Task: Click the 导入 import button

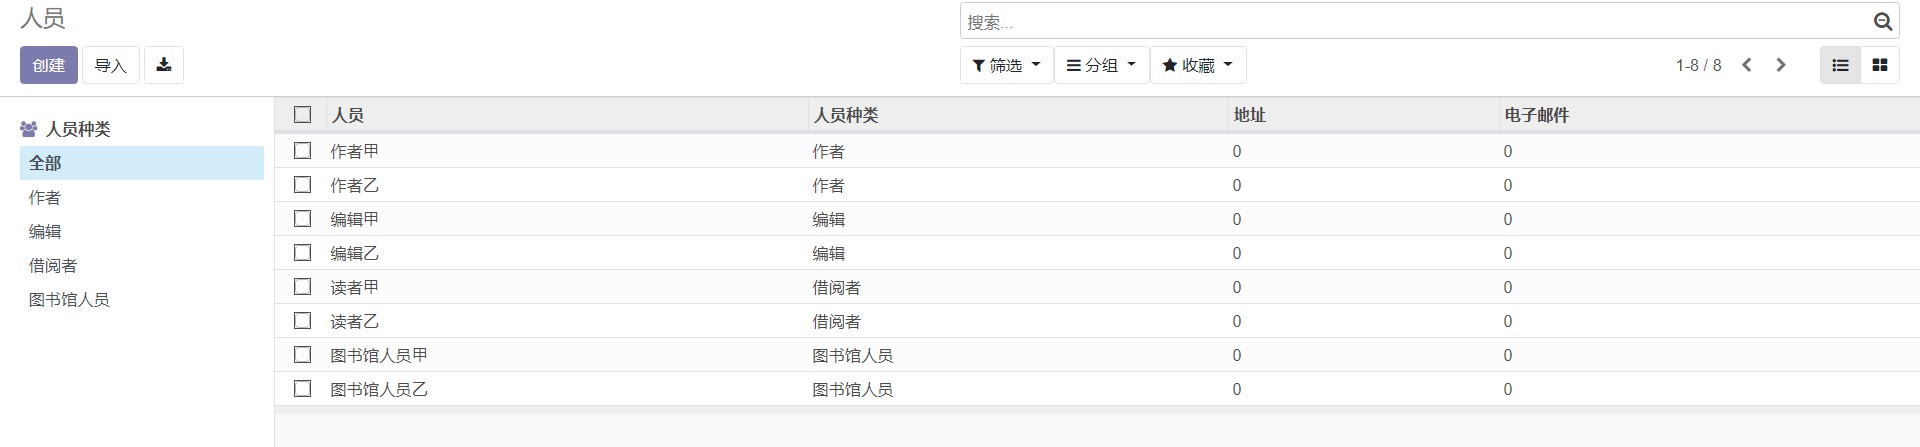Action: (x=110, y=65)
